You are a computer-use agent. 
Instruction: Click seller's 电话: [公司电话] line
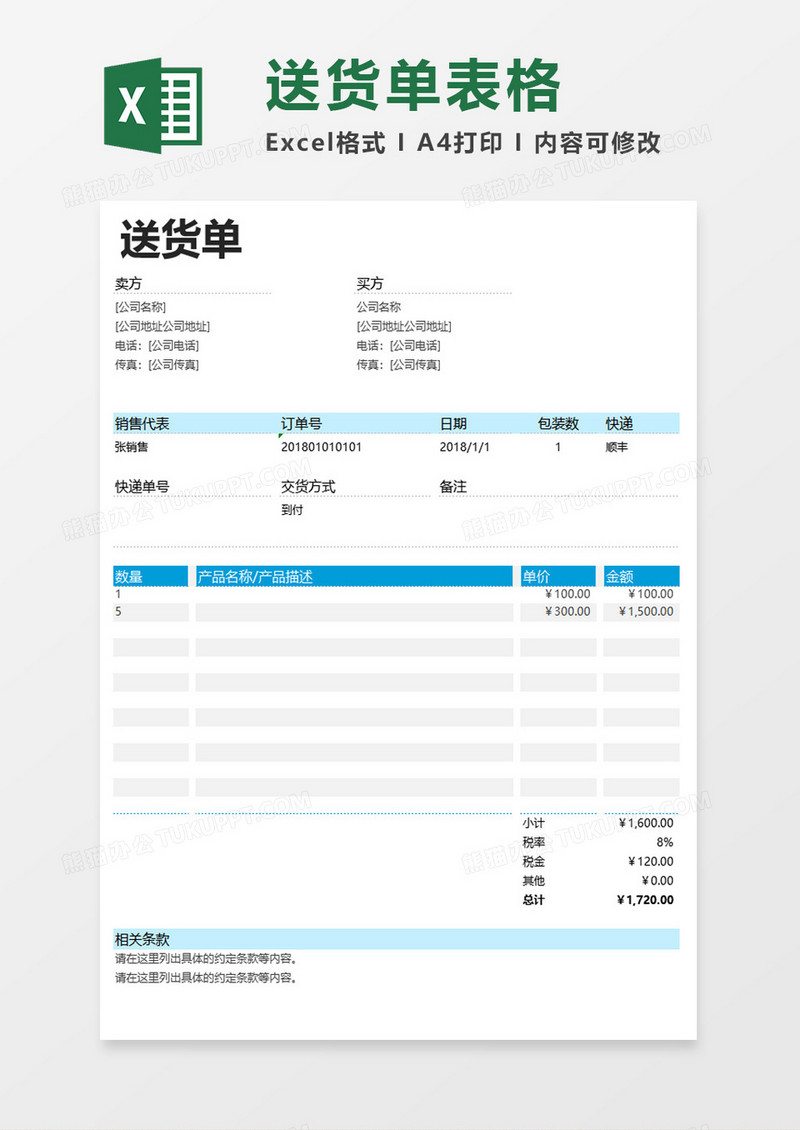point(157,346)
